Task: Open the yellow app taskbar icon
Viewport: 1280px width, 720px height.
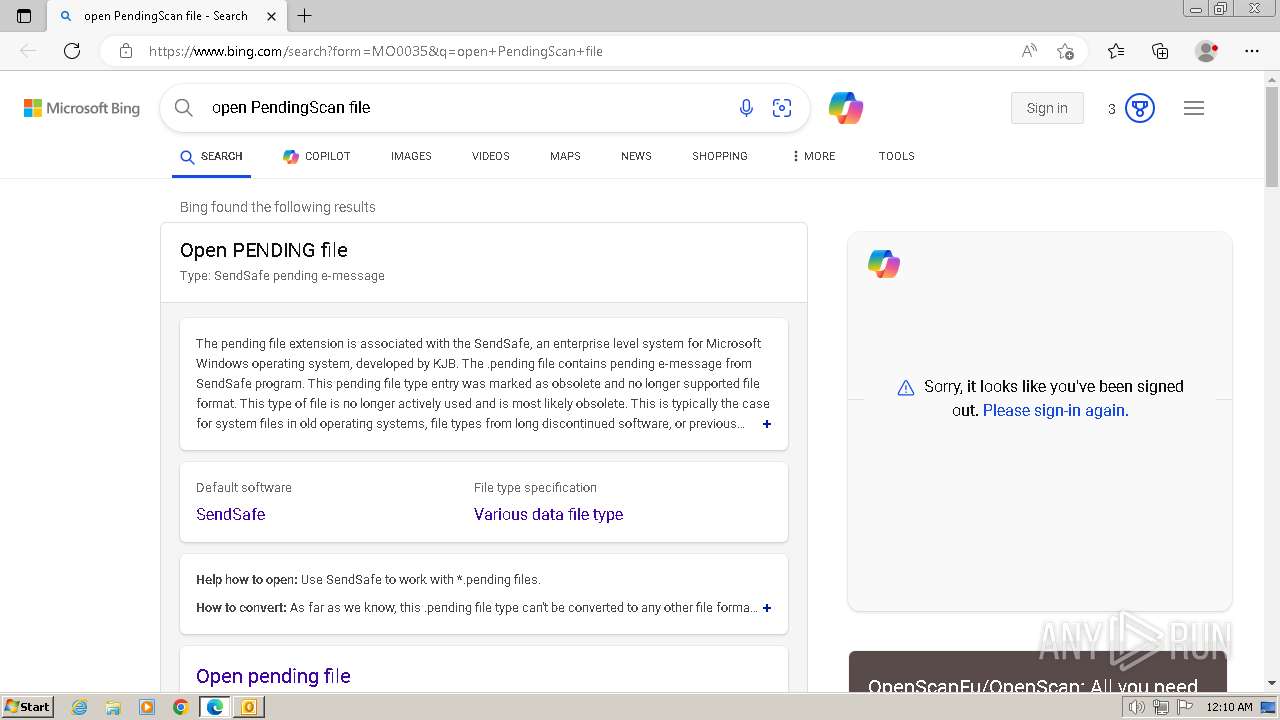Action: pyautogui.click(x=249, y=707)
